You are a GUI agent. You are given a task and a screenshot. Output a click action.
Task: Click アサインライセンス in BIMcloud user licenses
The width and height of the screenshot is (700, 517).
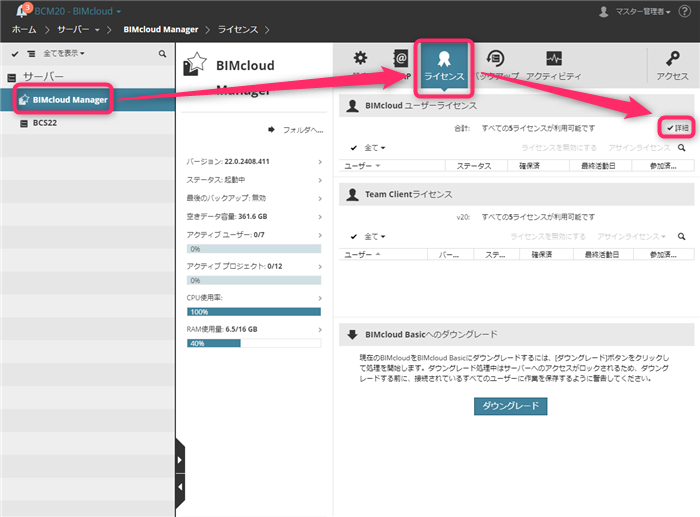click(x=639, y=147)
